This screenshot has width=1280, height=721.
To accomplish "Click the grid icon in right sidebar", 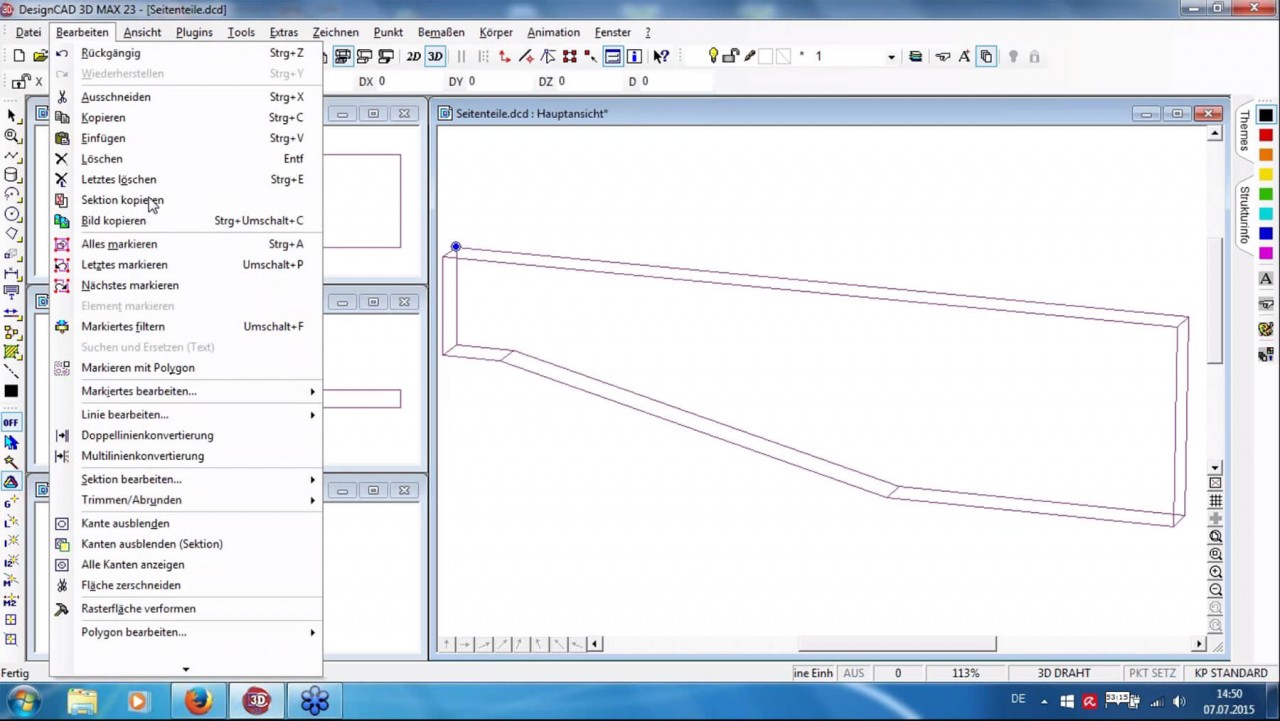I will [x=1214, y=500].
